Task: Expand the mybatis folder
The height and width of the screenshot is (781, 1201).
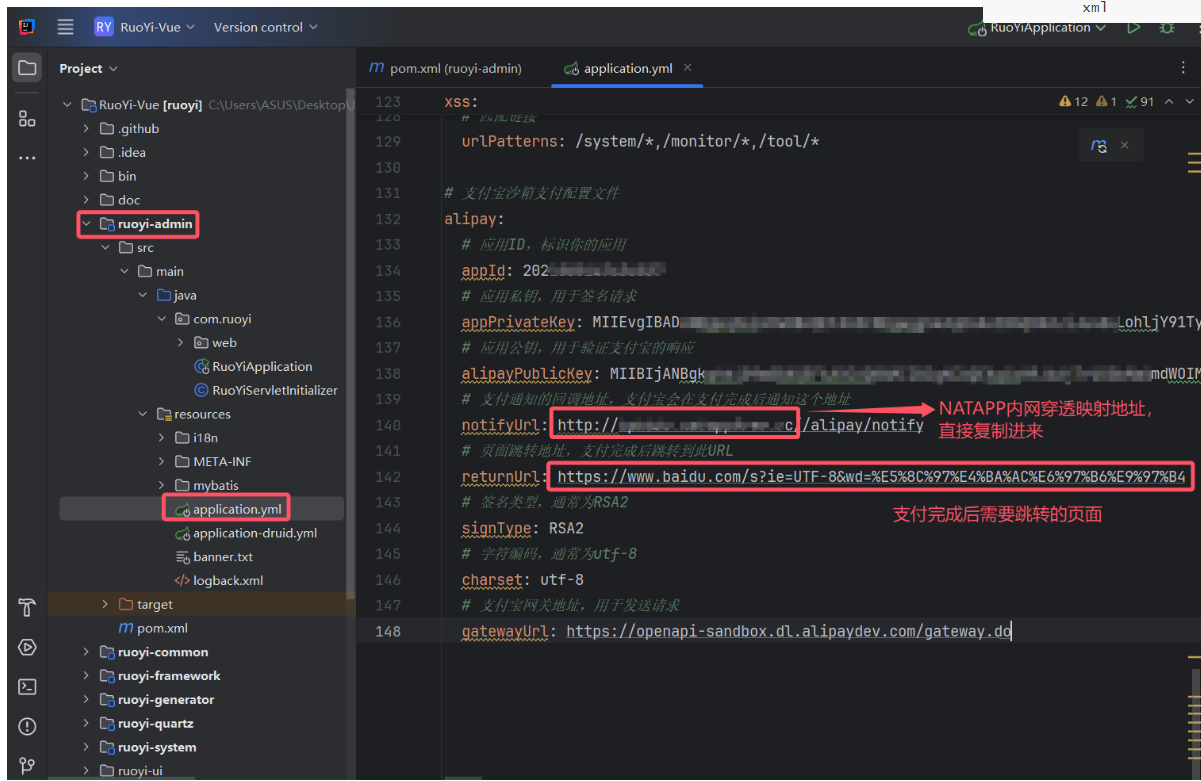Action: (162, 486)
